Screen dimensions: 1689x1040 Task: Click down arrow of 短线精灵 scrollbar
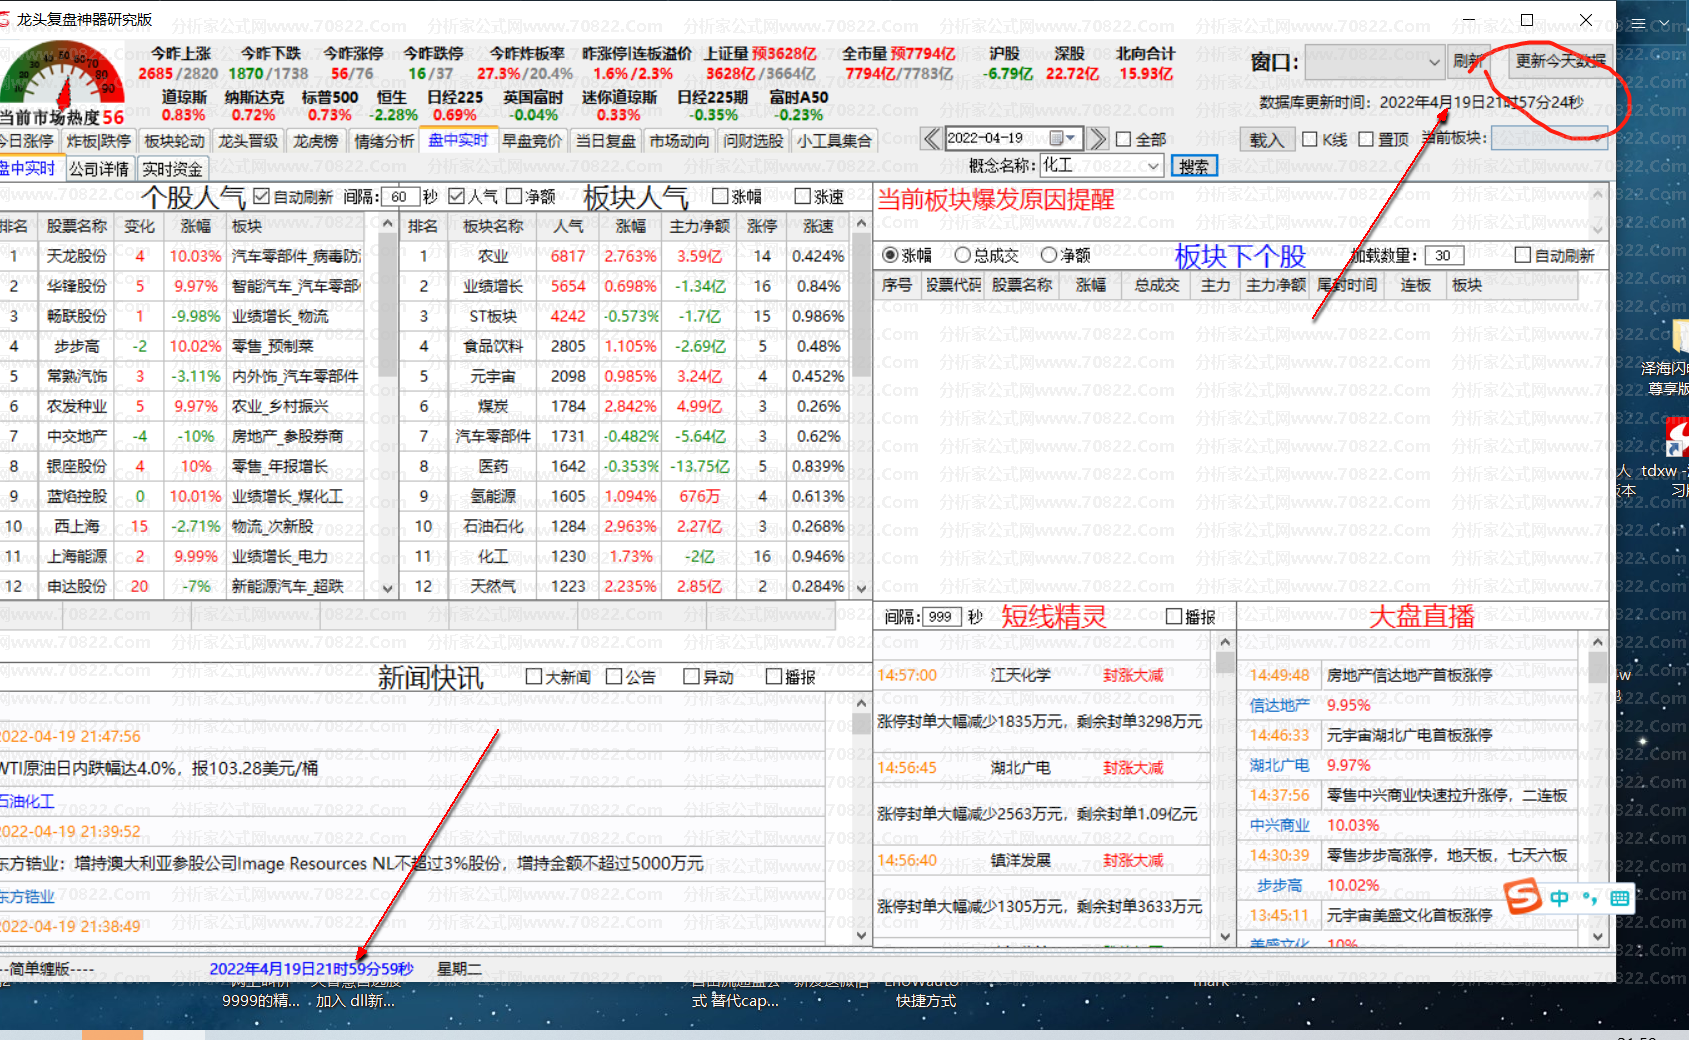point(1225,937)
